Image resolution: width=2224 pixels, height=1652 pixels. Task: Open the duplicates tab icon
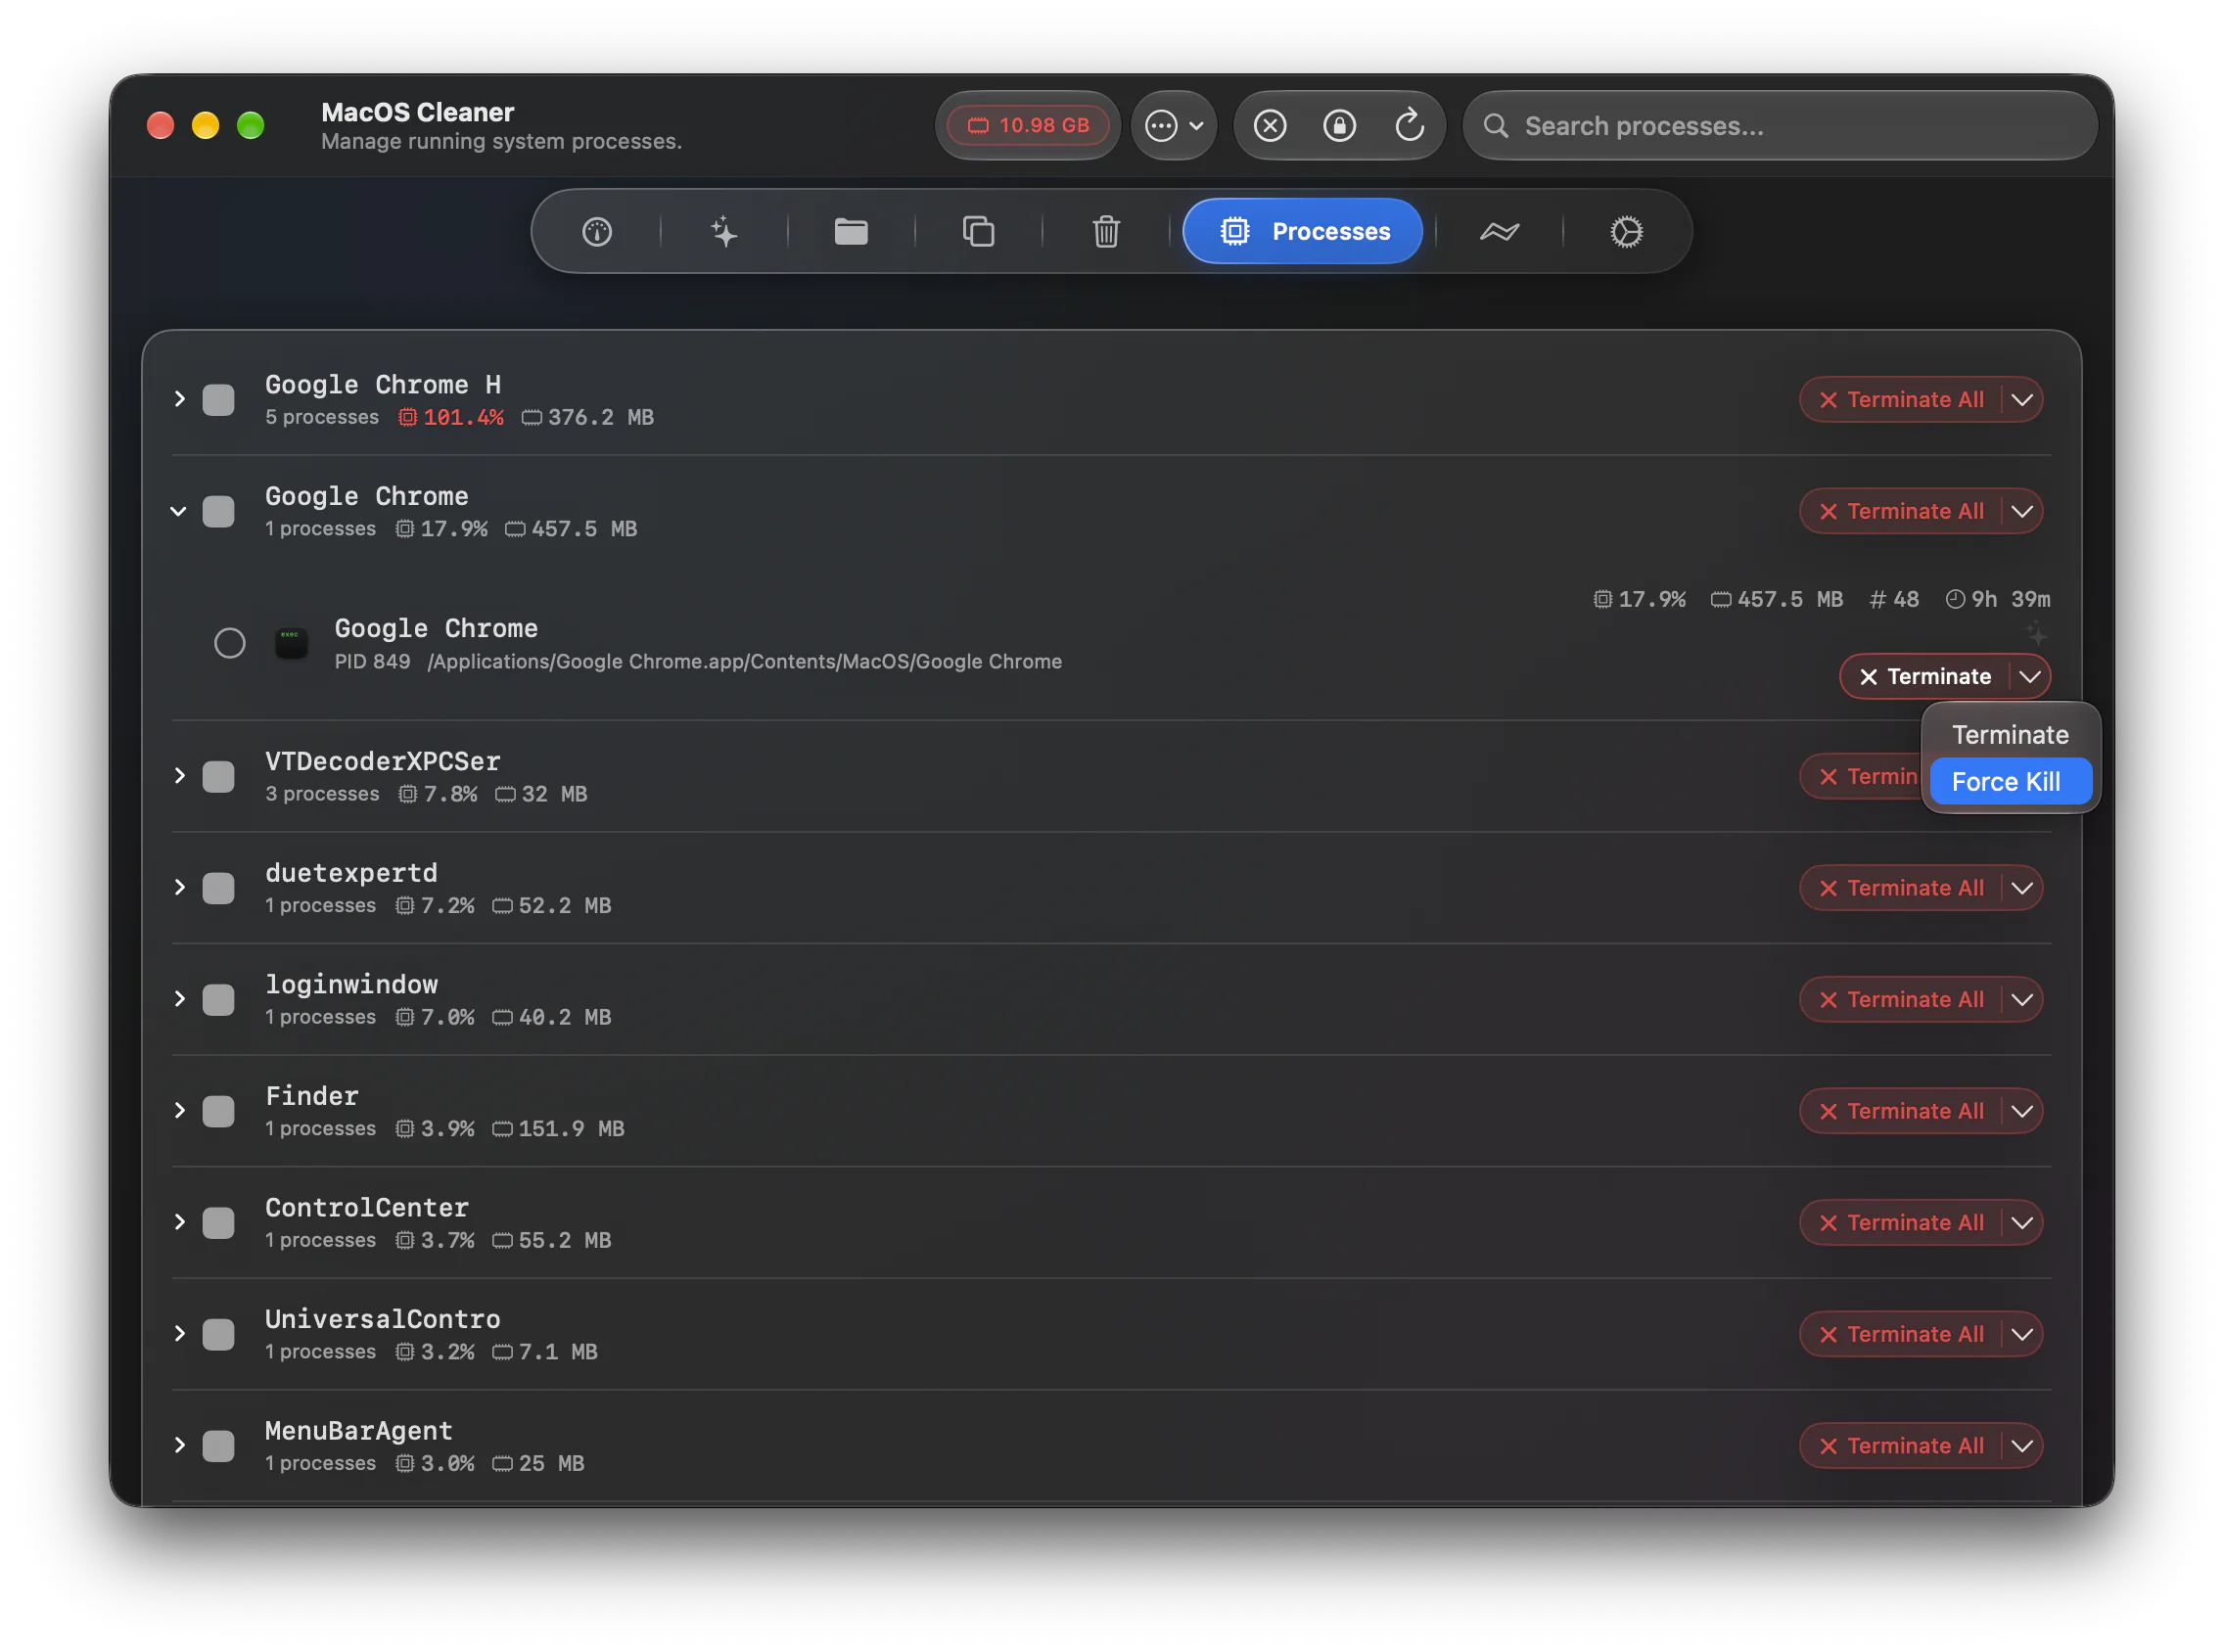(x=978, y=232)
